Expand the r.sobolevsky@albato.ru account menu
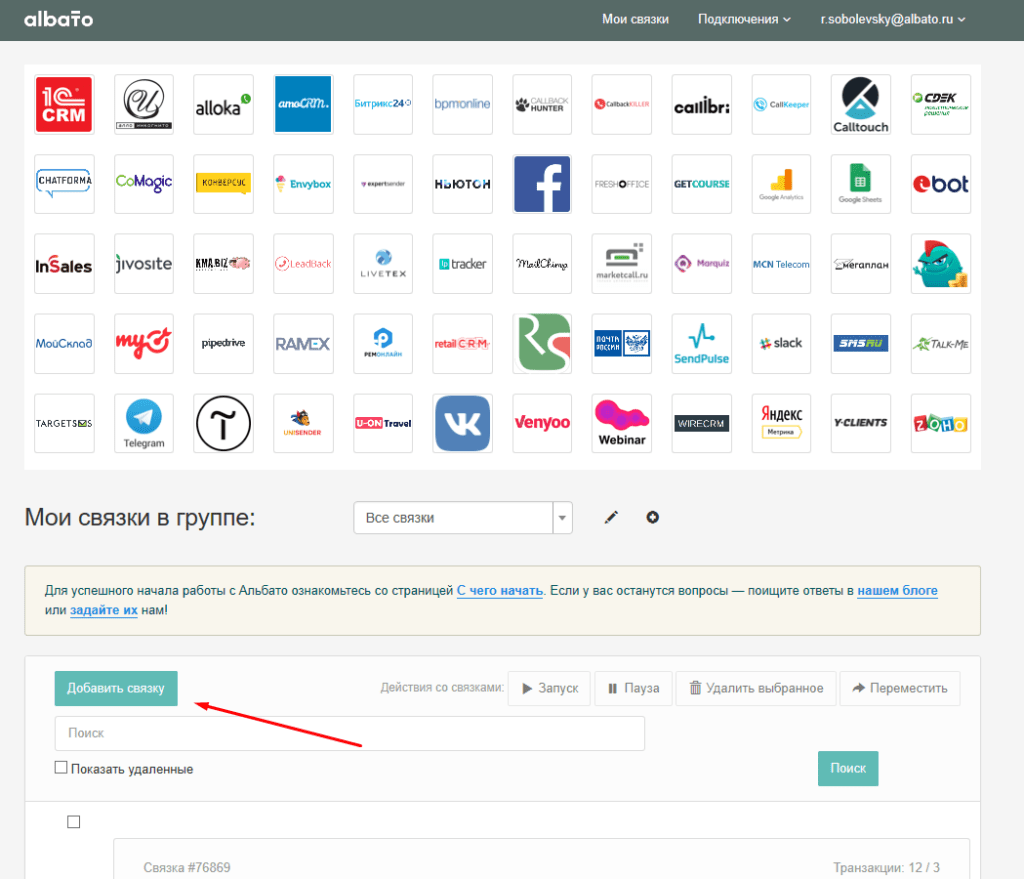 tap(893, 19)
